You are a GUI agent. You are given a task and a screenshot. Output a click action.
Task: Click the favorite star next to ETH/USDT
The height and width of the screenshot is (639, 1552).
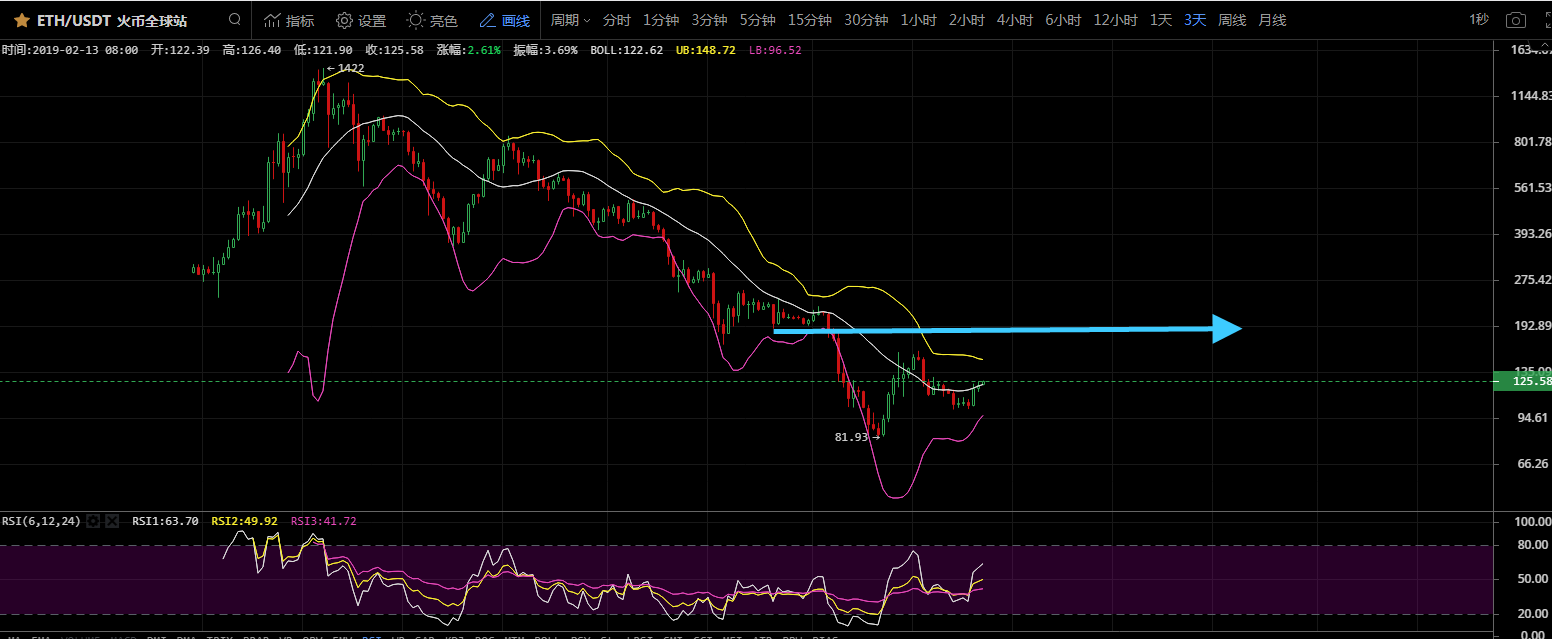pyautogui.click(x=21, y=20)
